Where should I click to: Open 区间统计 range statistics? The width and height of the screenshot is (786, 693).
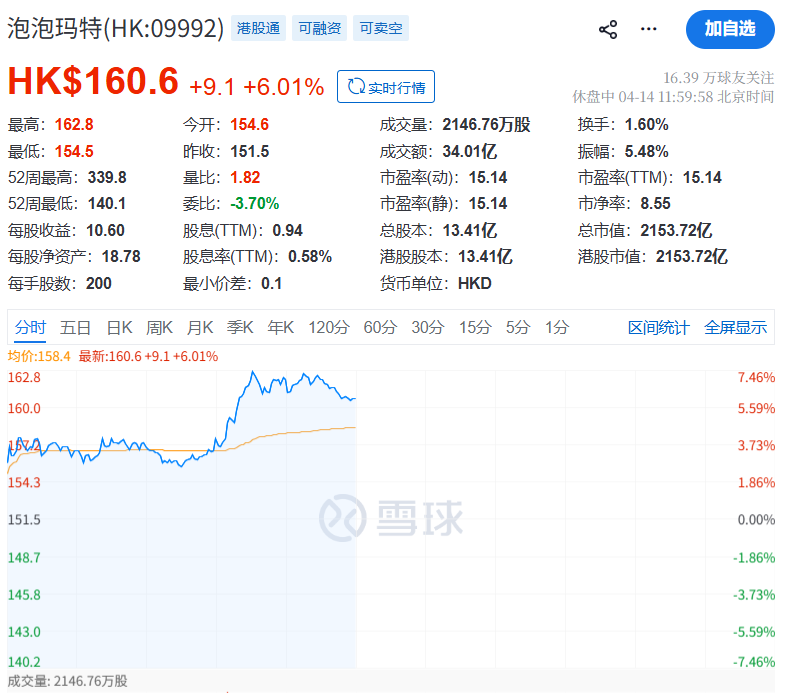coord(658,327)
